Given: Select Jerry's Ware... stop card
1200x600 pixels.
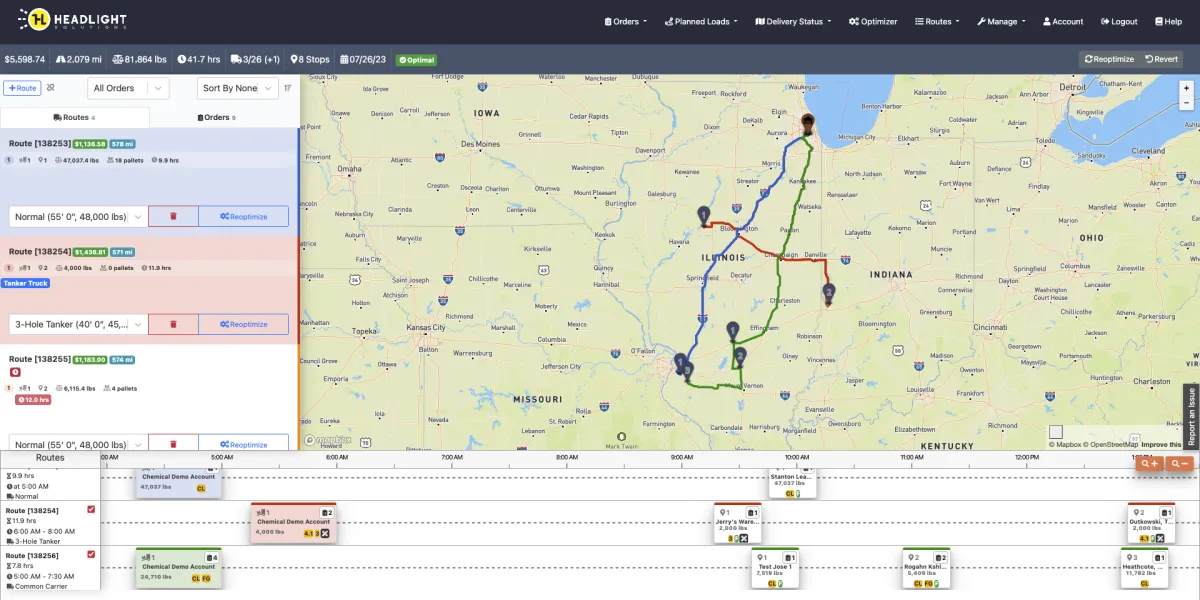Looking at the screenshot, I should 738,524.
